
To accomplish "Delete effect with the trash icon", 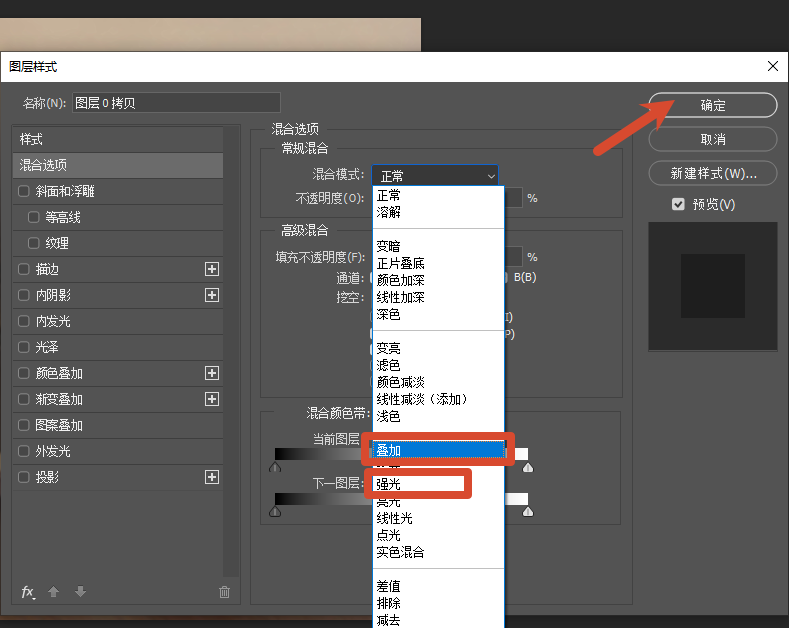I will point(224,592).
